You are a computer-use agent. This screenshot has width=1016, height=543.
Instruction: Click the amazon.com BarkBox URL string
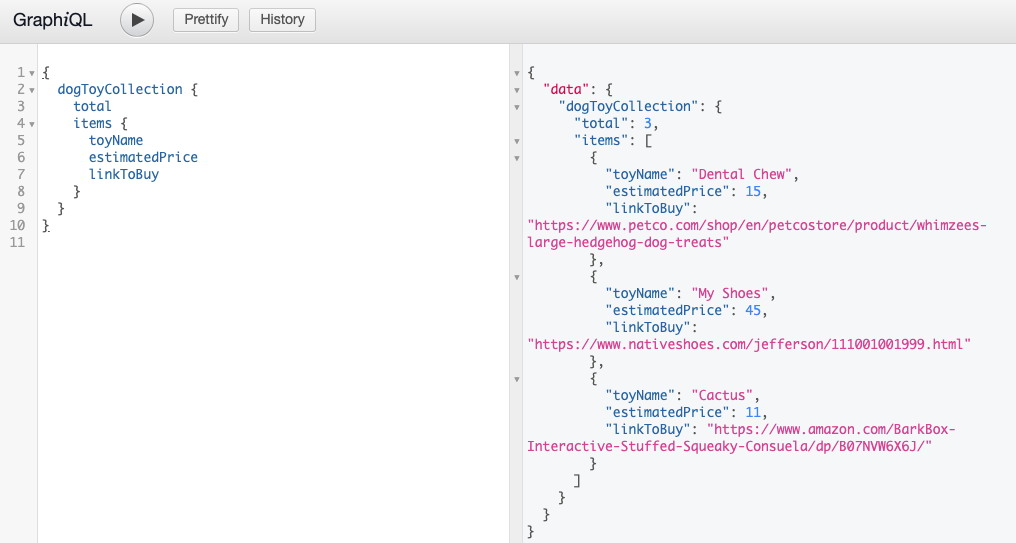[x=831, y=429]
